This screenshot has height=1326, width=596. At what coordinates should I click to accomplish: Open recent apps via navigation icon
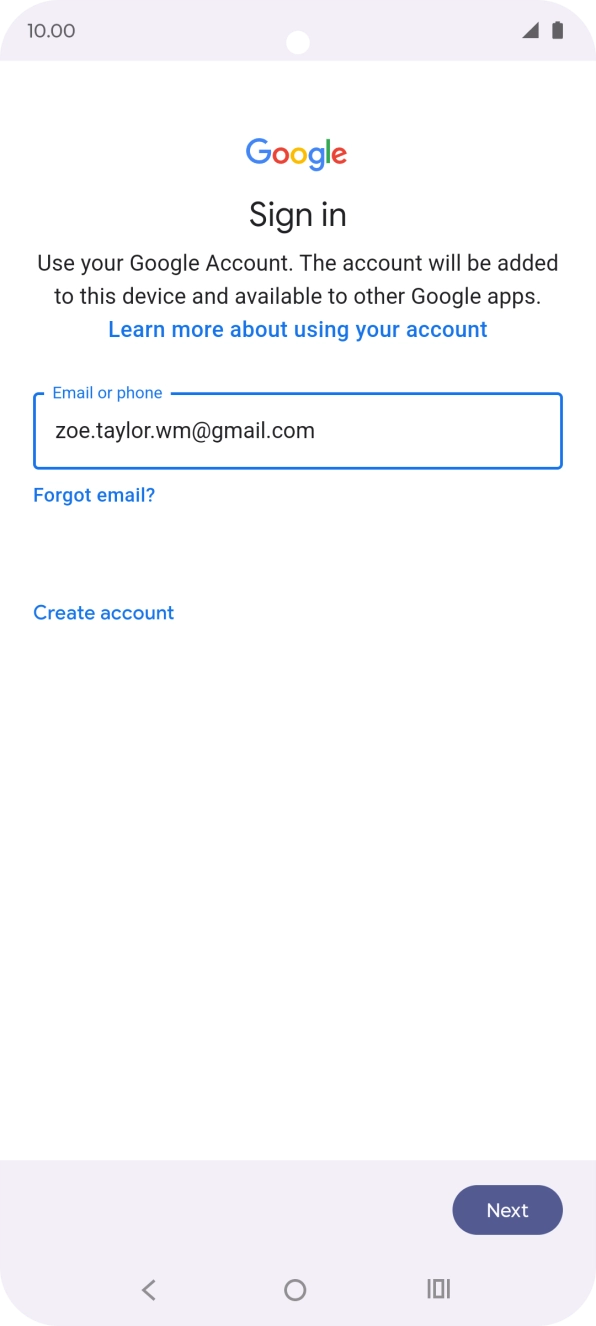click(439, 1289)
